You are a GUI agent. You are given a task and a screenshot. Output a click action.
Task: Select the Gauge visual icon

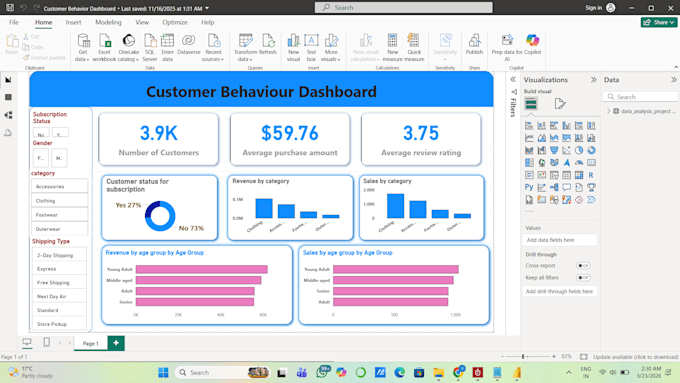[x=579, y=163]
